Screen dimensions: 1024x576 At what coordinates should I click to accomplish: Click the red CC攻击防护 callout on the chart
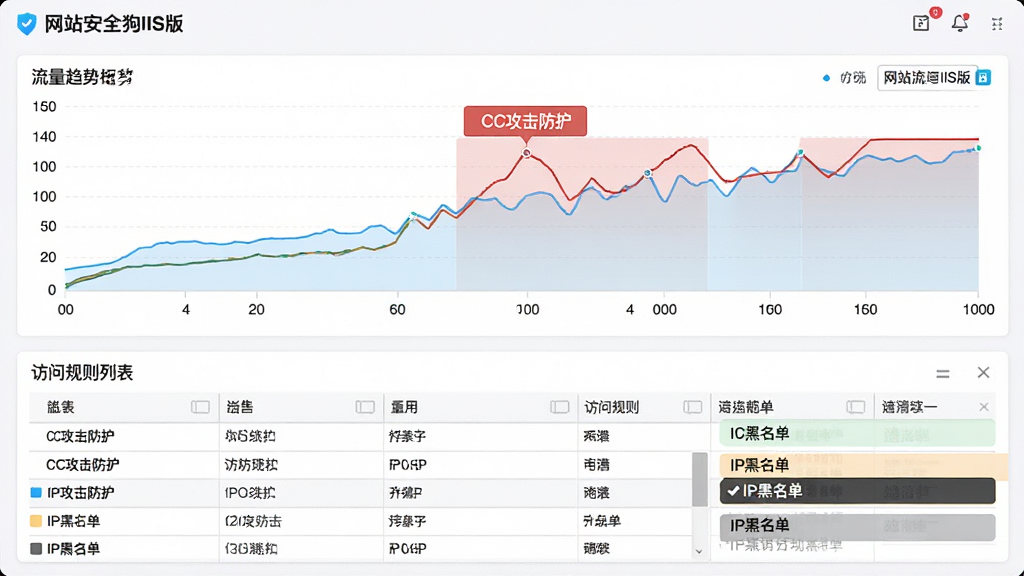pyautogui.click(x=525, y=121)
